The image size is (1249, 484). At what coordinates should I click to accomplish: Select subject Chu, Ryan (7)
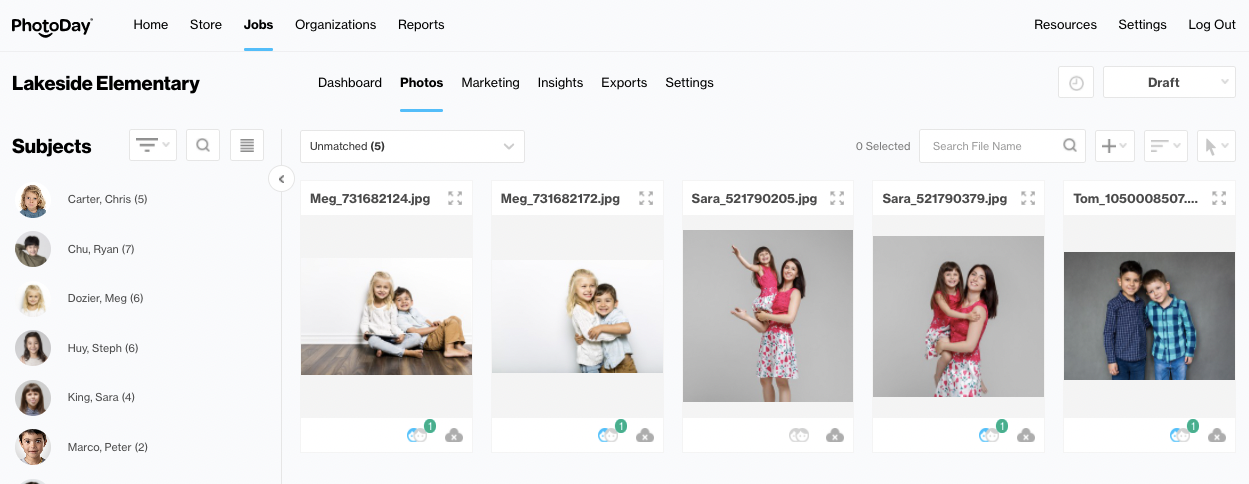click(101, 249)
